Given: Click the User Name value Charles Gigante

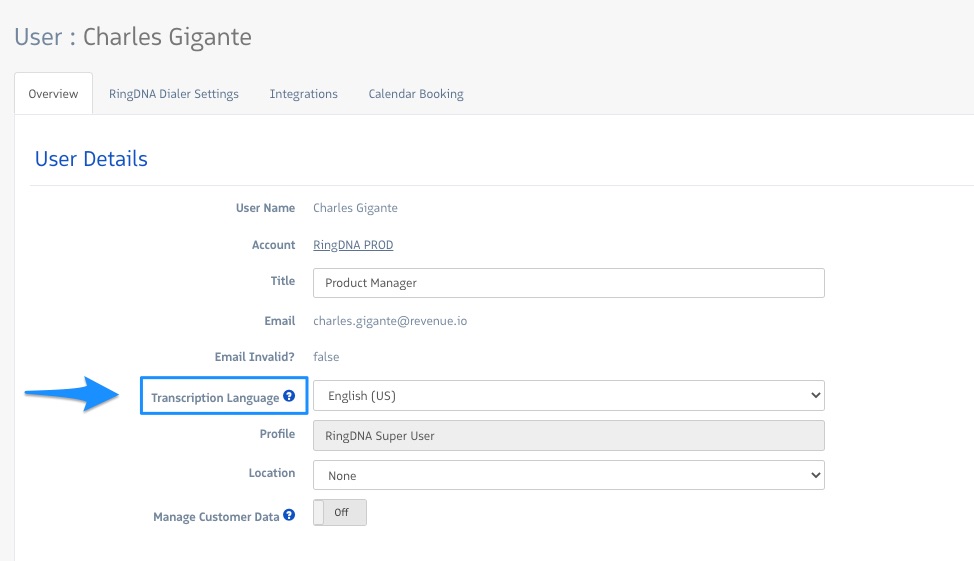Looking at the screenshot, I should (354, 208).
